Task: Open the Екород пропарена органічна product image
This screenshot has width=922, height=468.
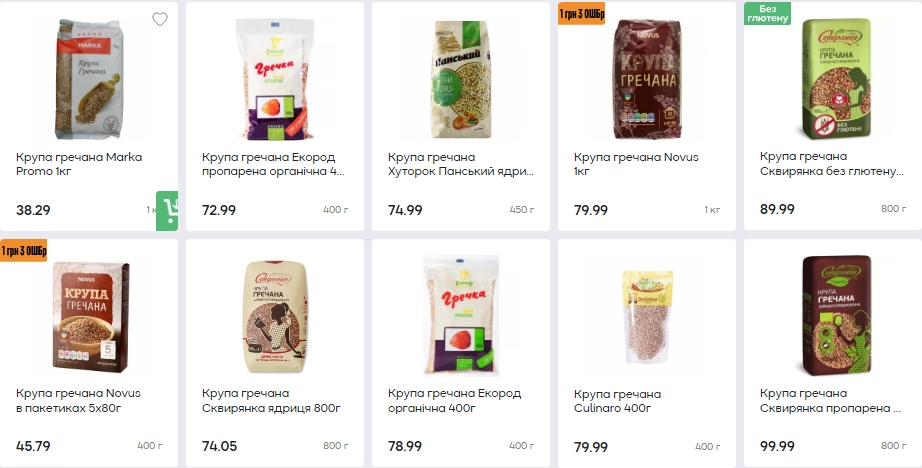Action: [275, 79]
